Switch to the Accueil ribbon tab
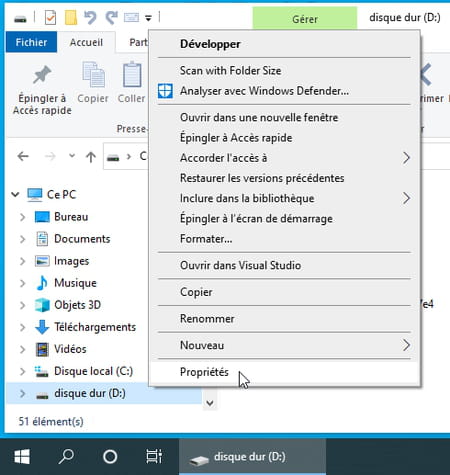The width and height of the screenshot is (450, 475). tap(86, 42)
